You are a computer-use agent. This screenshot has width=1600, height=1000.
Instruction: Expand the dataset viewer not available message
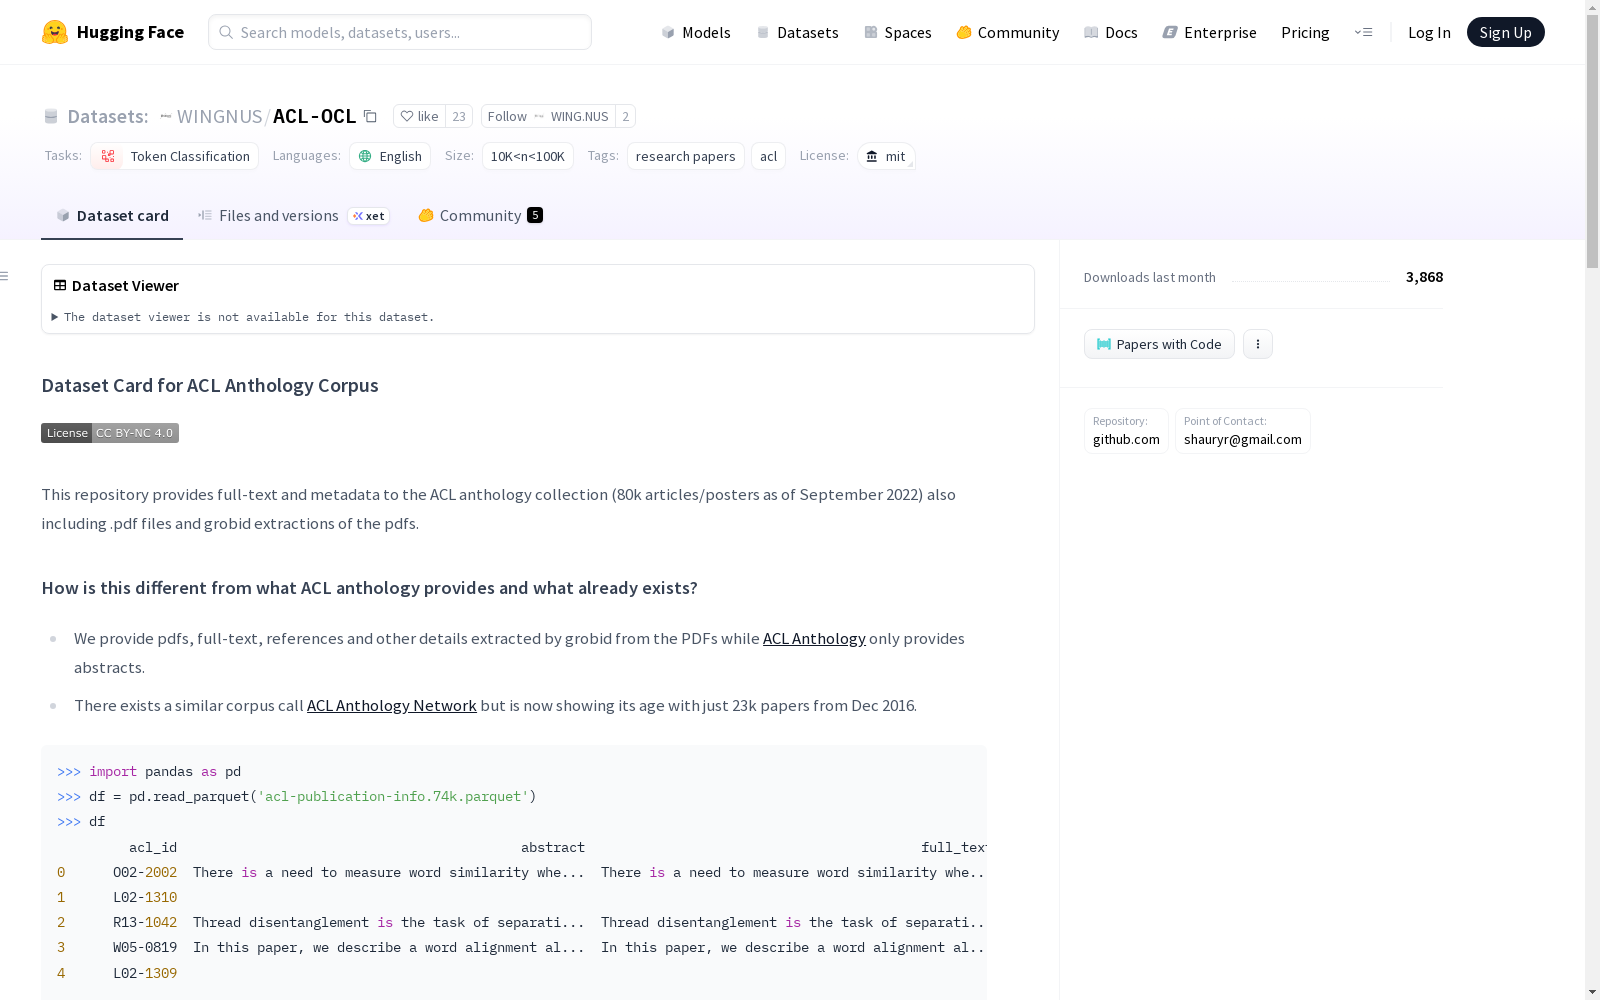tap(244, 317)
